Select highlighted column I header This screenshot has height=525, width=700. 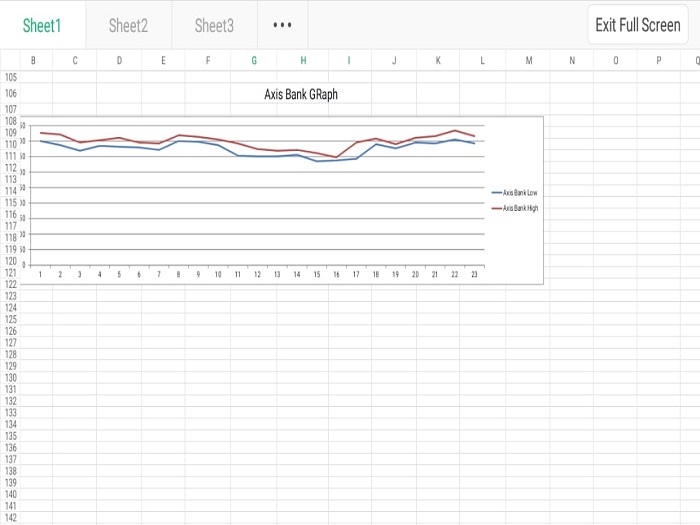349,60
